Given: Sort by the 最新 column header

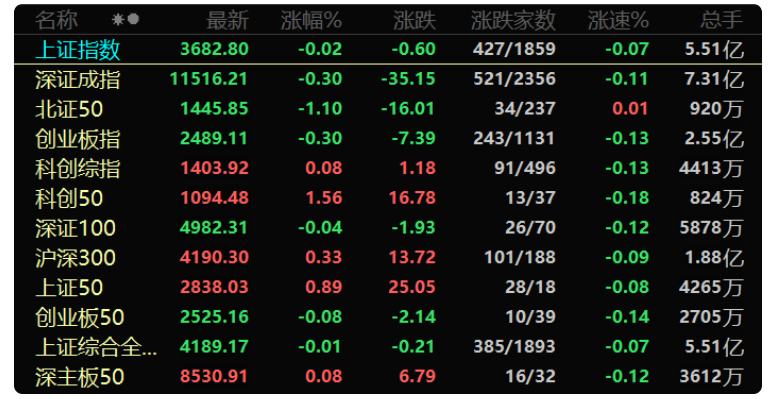Looking at the screenshot, I should 228,20.
